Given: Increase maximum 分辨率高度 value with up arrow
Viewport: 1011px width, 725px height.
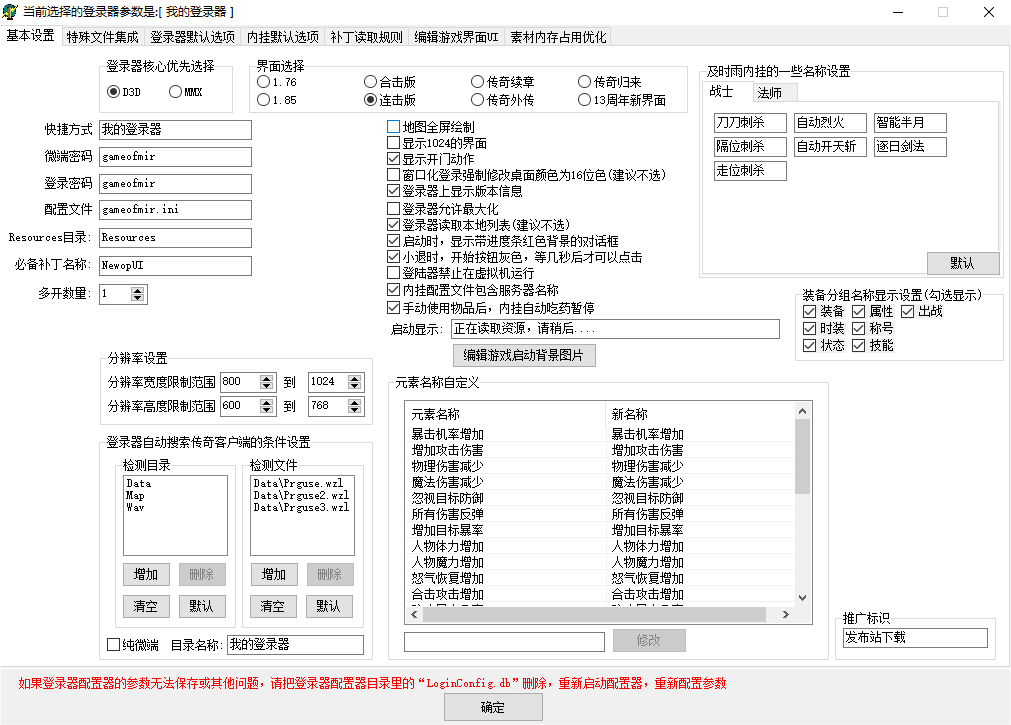Looking at the screenshot, I should [x=352, y=402].
